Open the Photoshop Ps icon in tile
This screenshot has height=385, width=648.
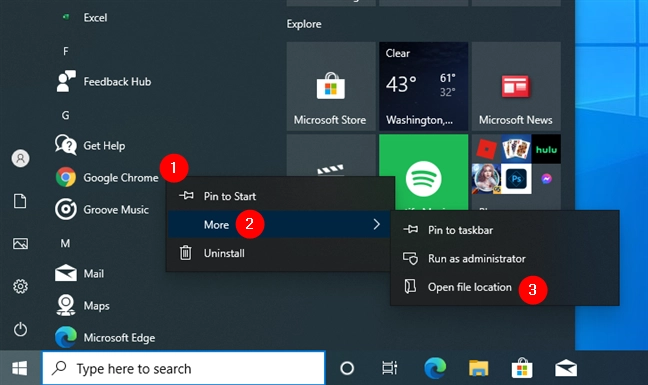point(516,179)
